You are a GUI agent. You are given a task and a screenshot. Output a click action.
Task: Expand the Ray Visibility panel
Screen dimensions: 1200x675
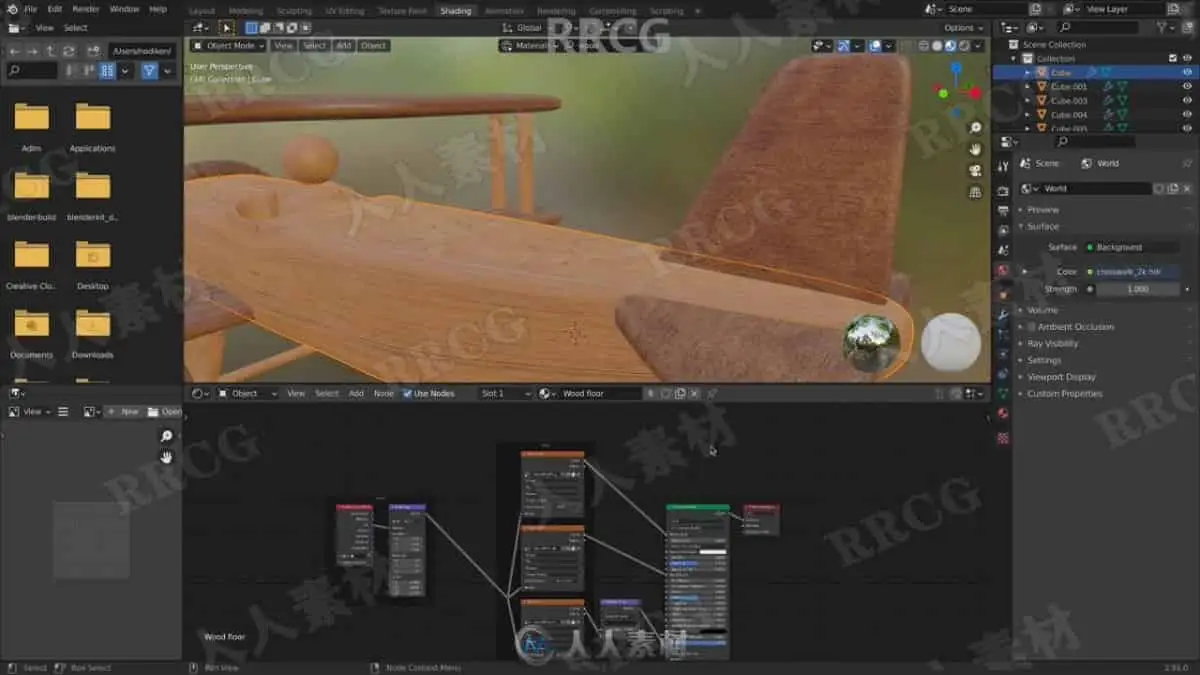click(x=1052, y=344)
